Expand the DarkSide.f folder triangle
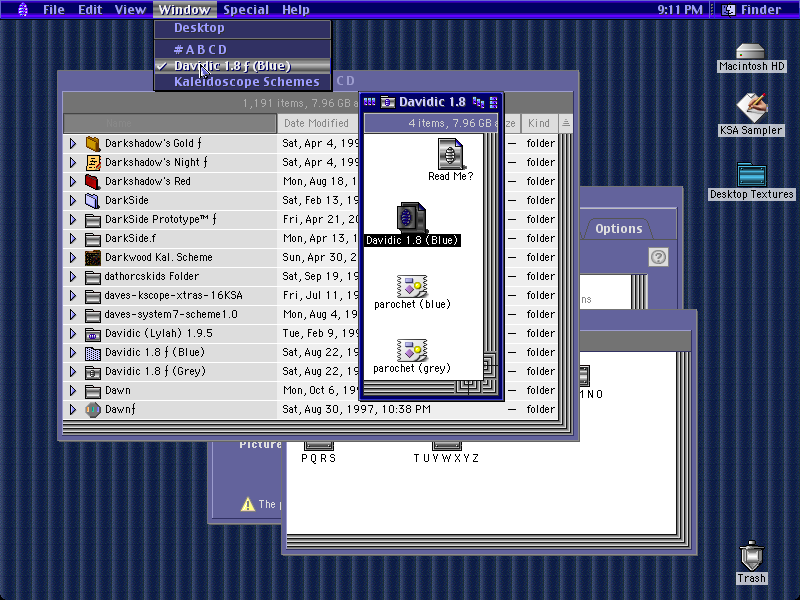 [x=73, y=238]
